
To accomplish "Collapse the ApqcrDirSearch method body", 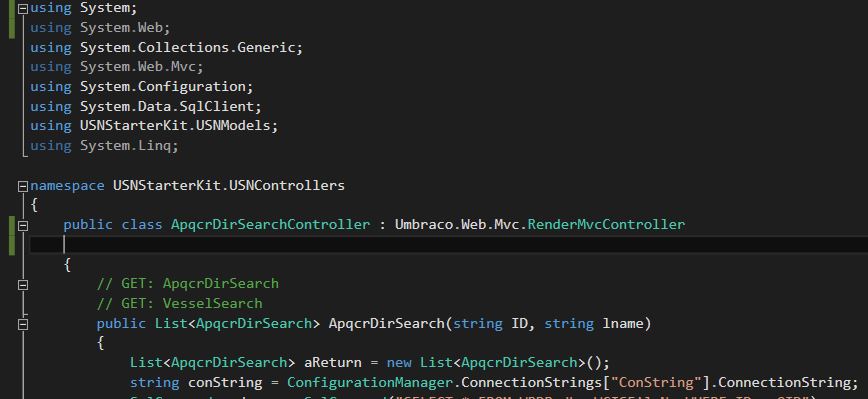I will 23,324.
